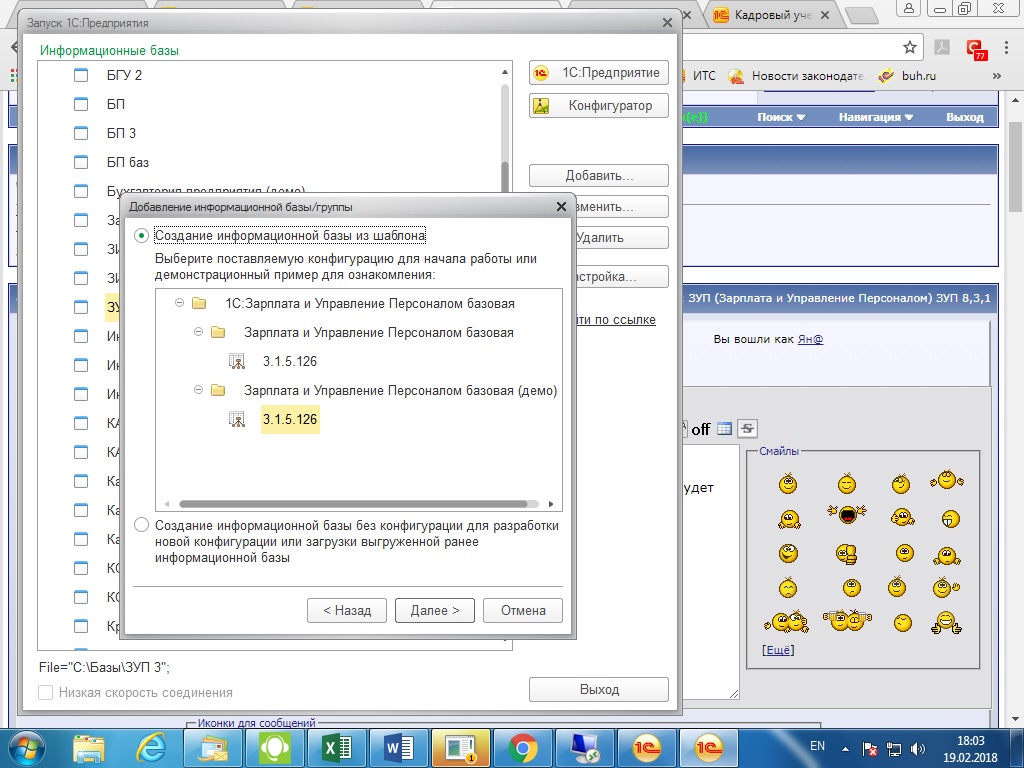Click the strikethrough formatting icon
The height and width of the screenshot is (768, 1024).
[x=748, y=429]
